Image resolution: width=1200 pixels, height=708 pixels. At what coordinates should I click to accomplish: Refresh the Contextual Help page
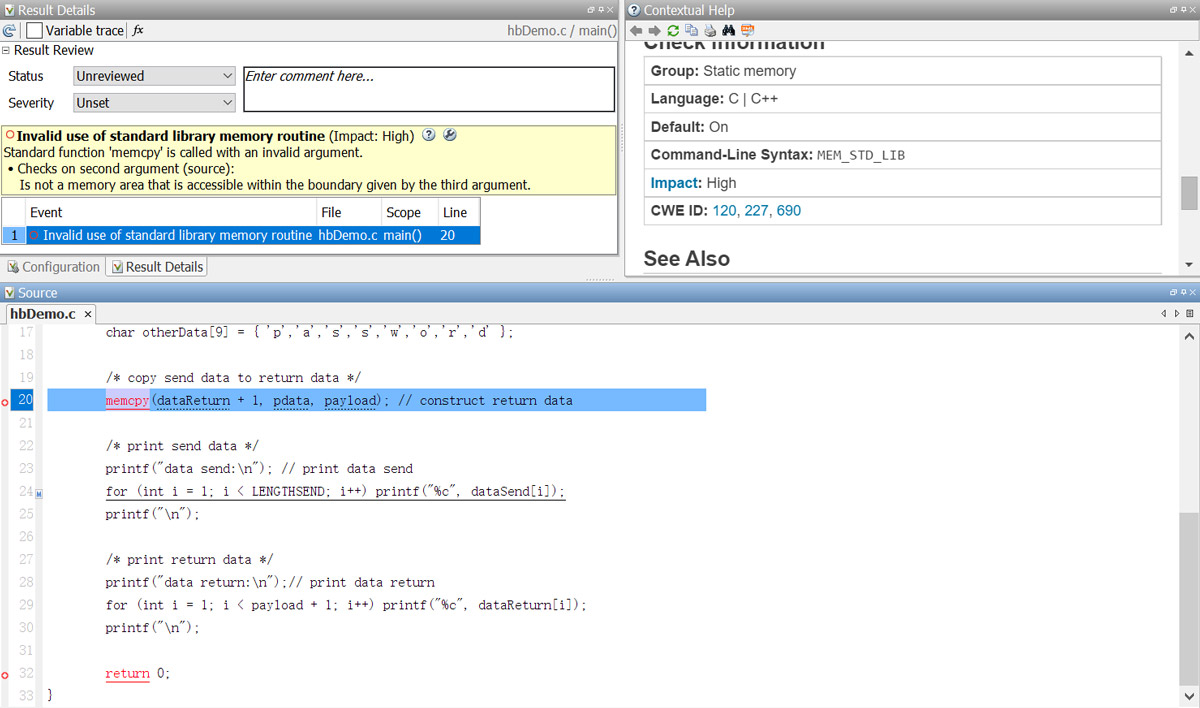[672, 31]
